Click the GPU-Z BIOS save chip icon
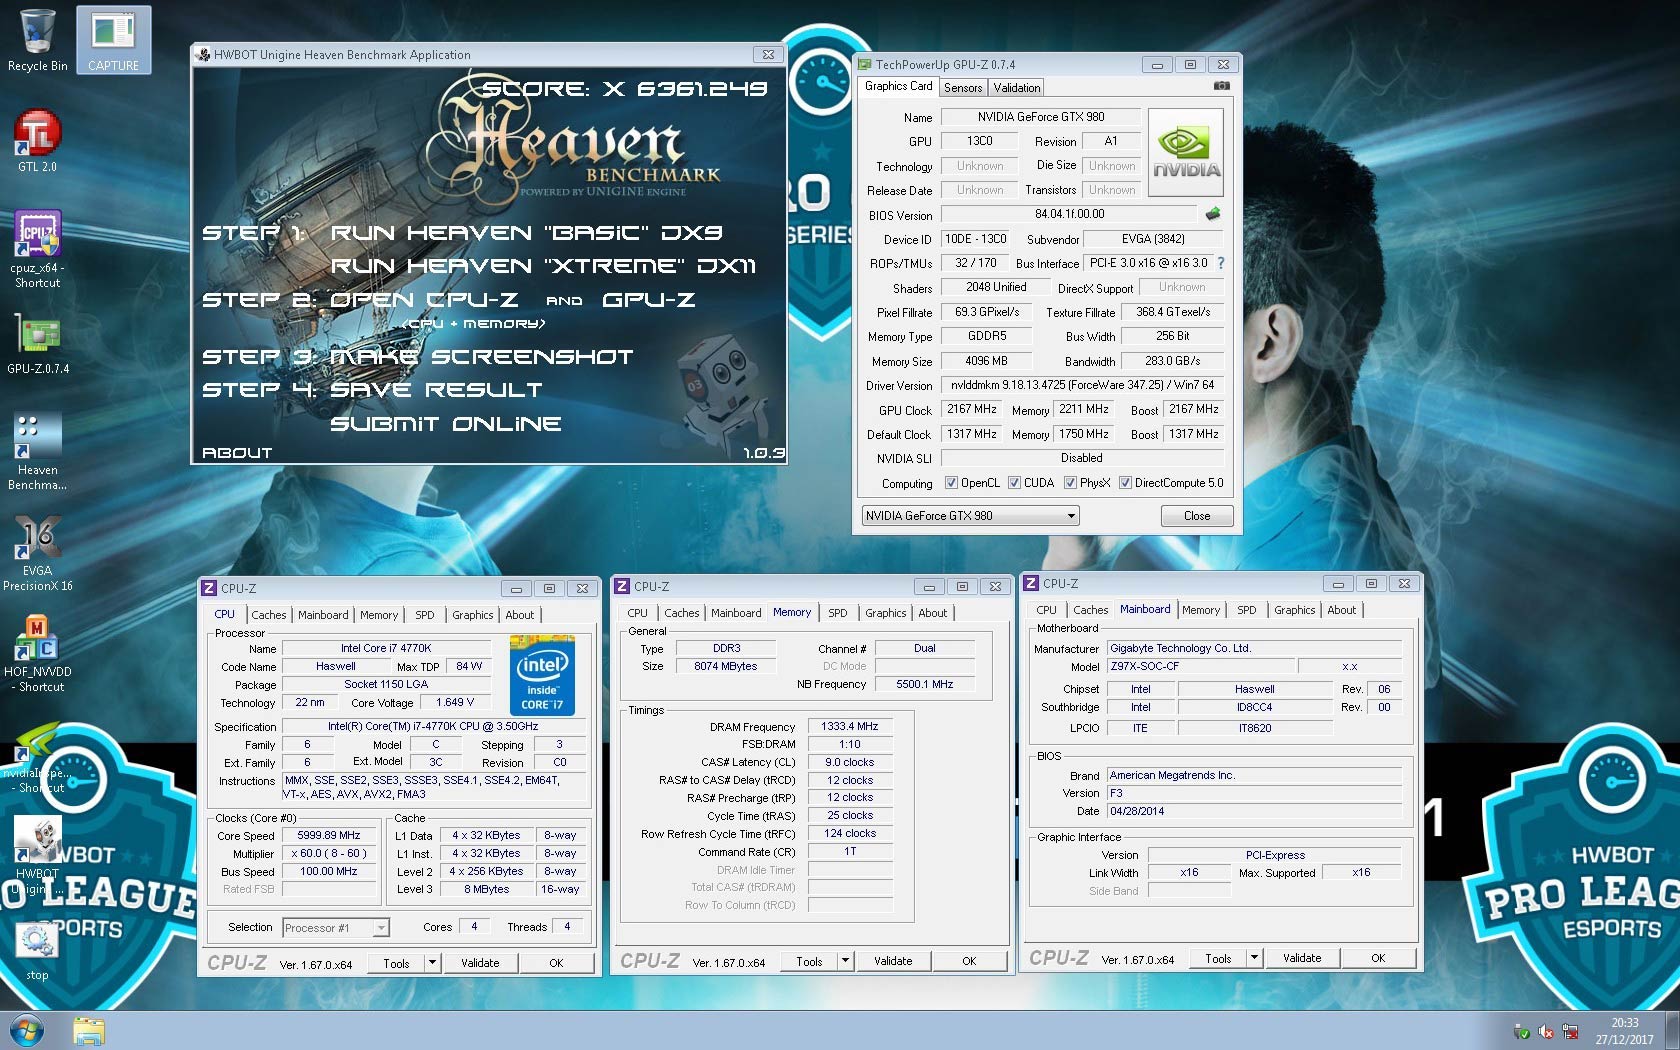Image resolution: width=1680 pixels, height=1050 pixels. click(1213, 213)
